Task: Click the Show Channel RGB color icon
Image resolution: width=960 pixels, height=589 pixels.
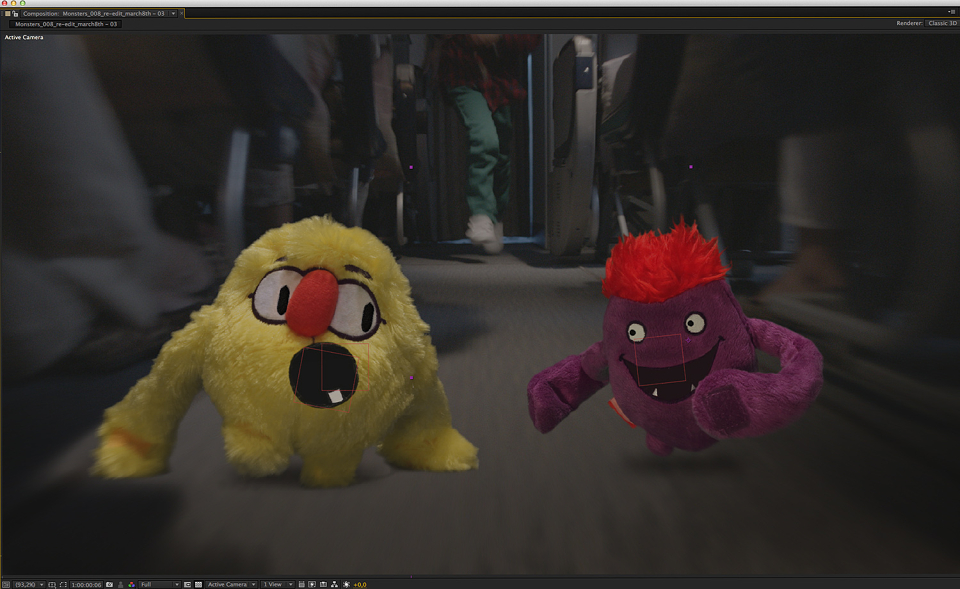Action: click(x=132, y=585)
